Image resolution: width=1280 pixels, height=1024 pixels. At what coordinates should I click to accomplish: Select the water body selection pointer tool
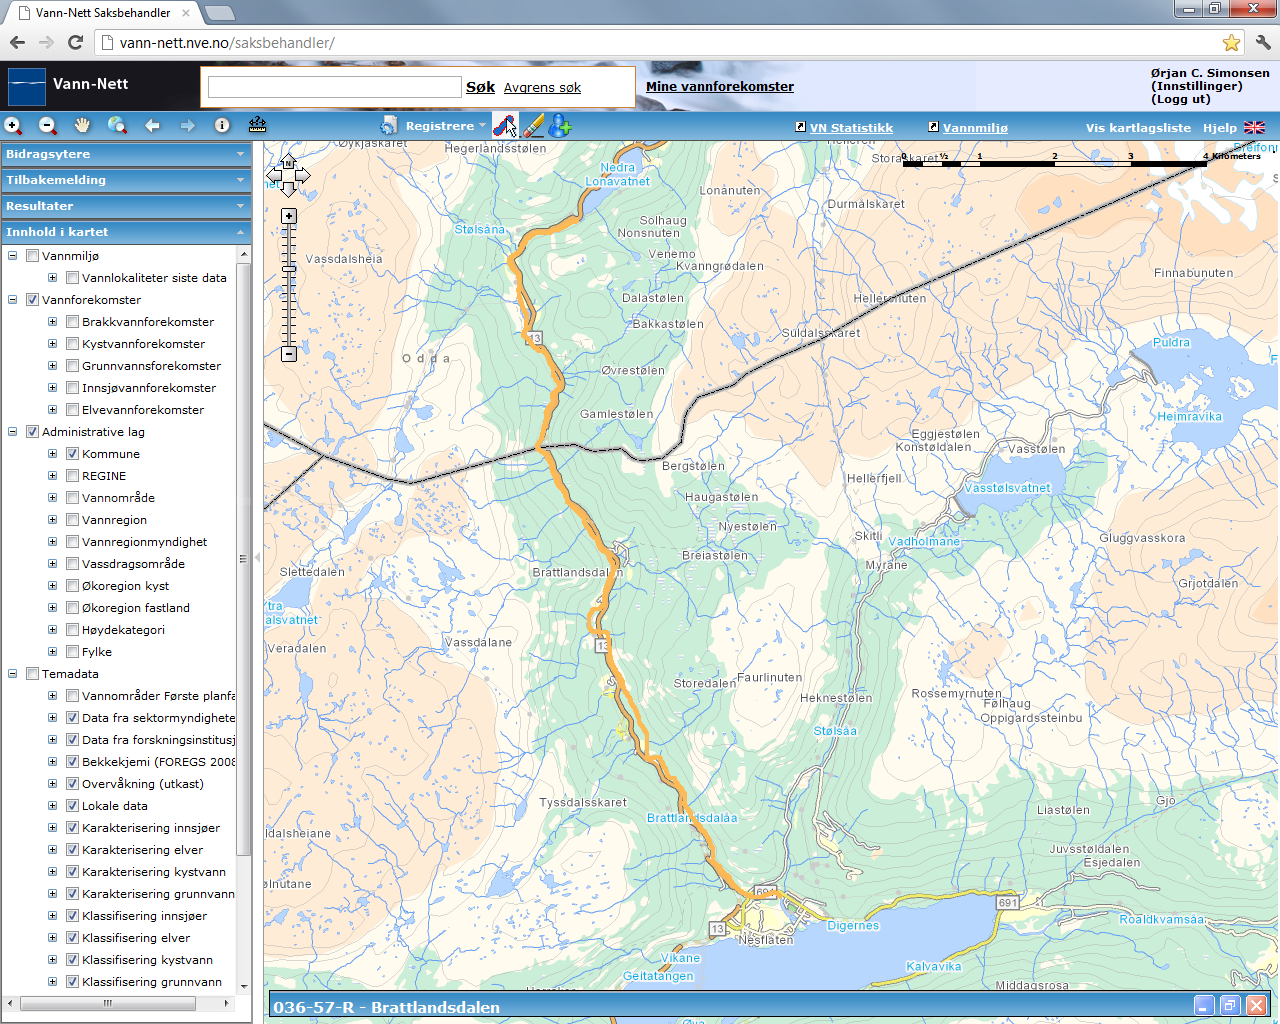coord(505,125)
